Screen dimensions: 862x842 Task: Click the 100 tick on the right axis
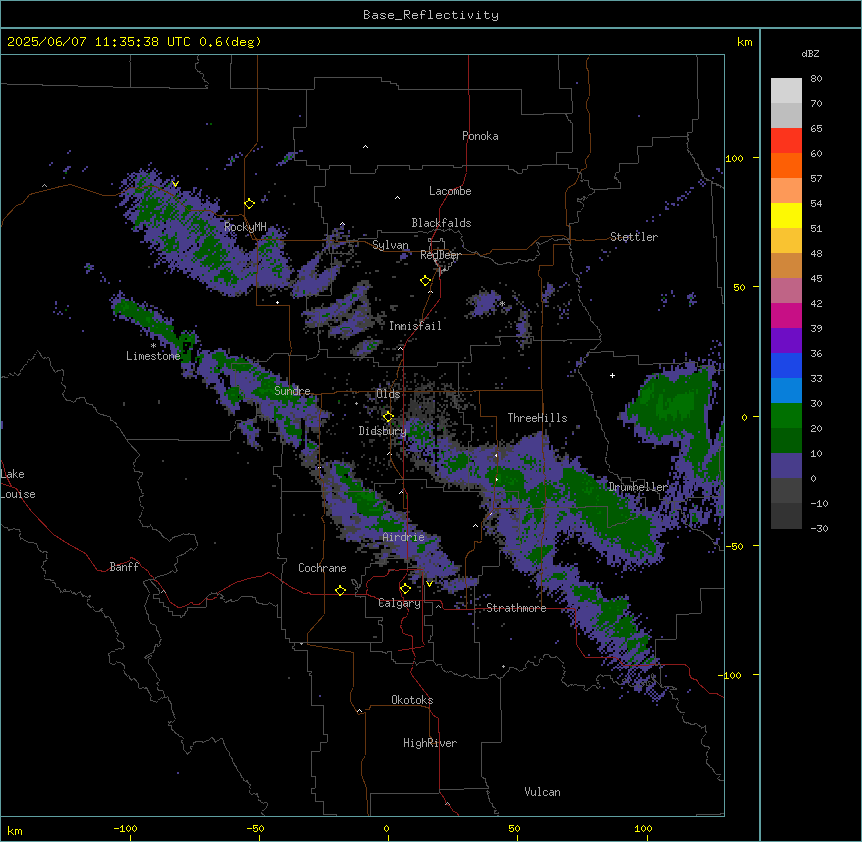pos(734,158)
